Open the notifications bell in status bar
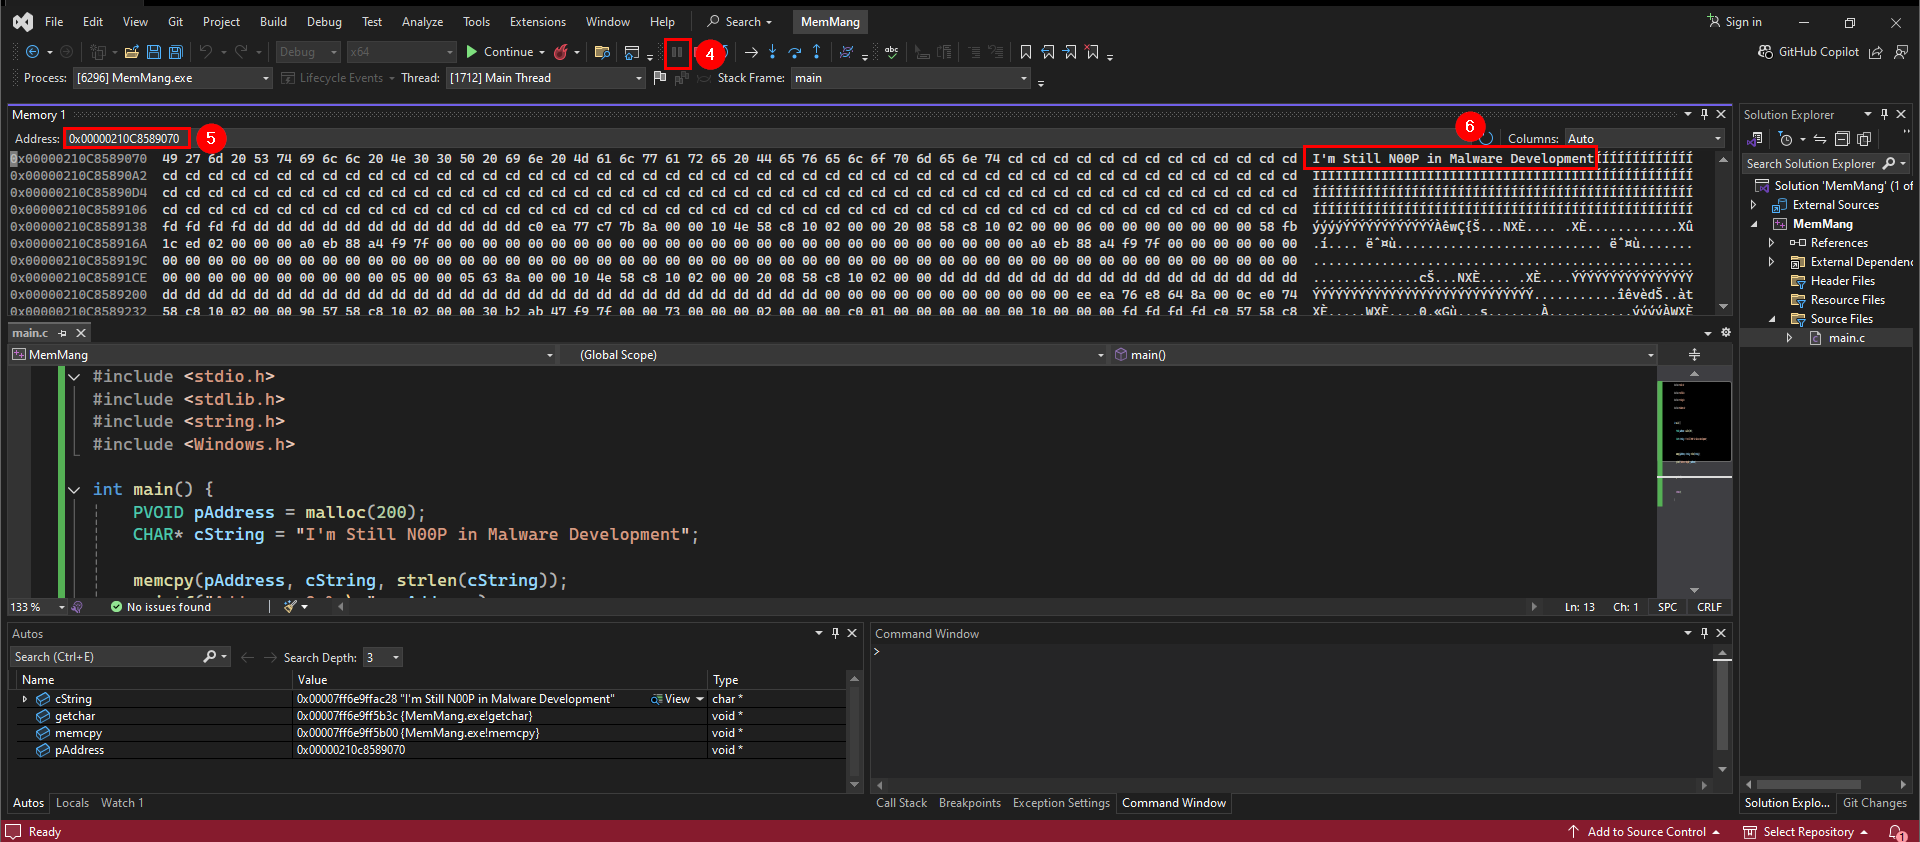This screenshot has width=1920, height=842. pos(1896,832)
